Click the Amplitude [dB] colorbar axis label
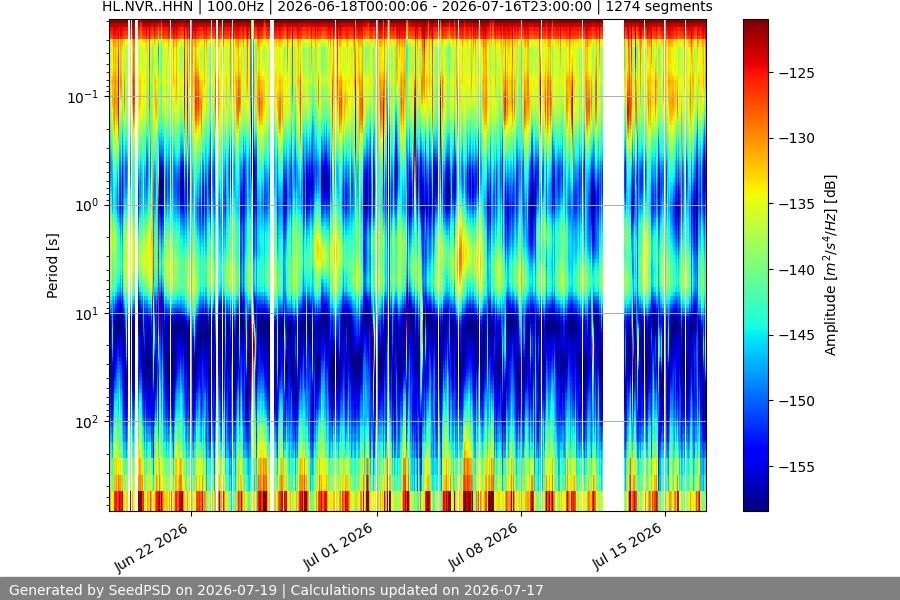Screen dimensions: 900x600 (831, 265)
